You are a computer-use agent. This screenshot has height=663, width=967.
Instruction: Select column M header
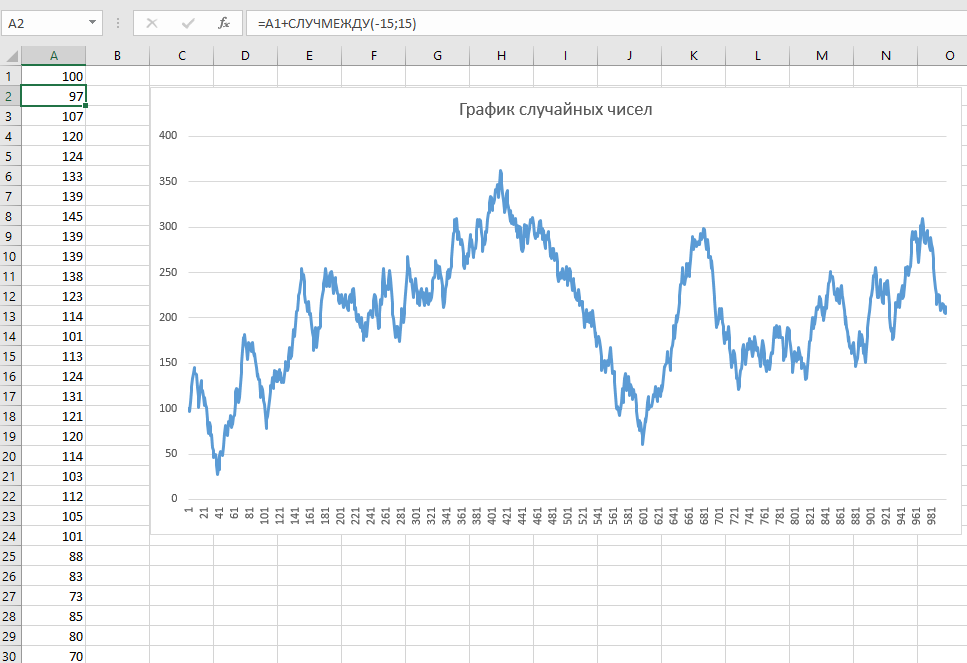[822, 56]
